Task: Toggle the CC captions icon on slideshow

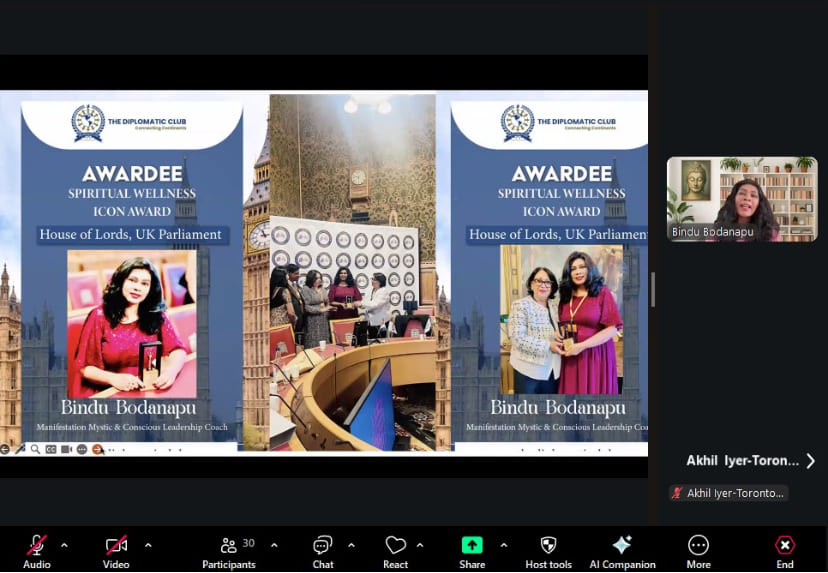Action: [50, 450]
